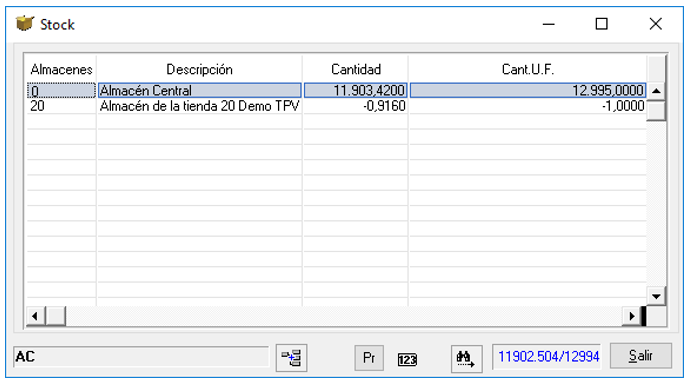Click the Almacenes column header
The image size is (688, 385).
pos(61,69)
